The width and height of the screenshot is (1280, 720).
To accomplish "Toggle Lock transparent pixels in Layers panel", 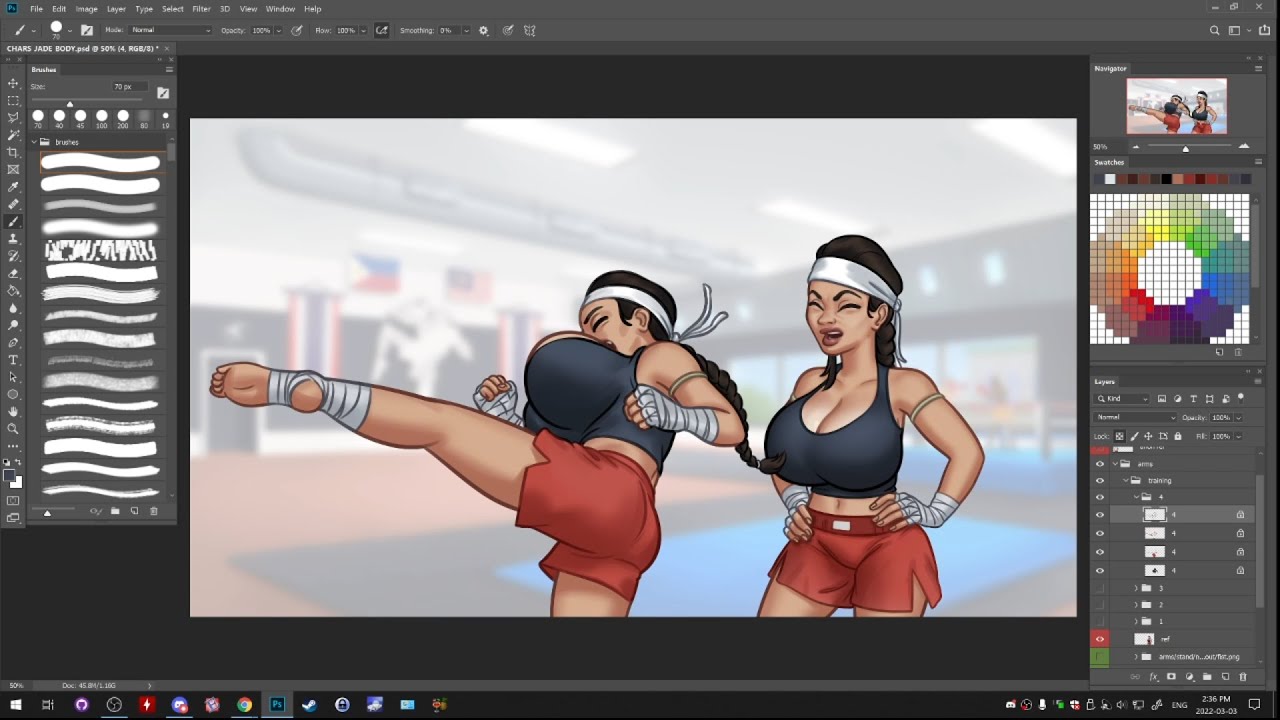I will coord(1120,436).
